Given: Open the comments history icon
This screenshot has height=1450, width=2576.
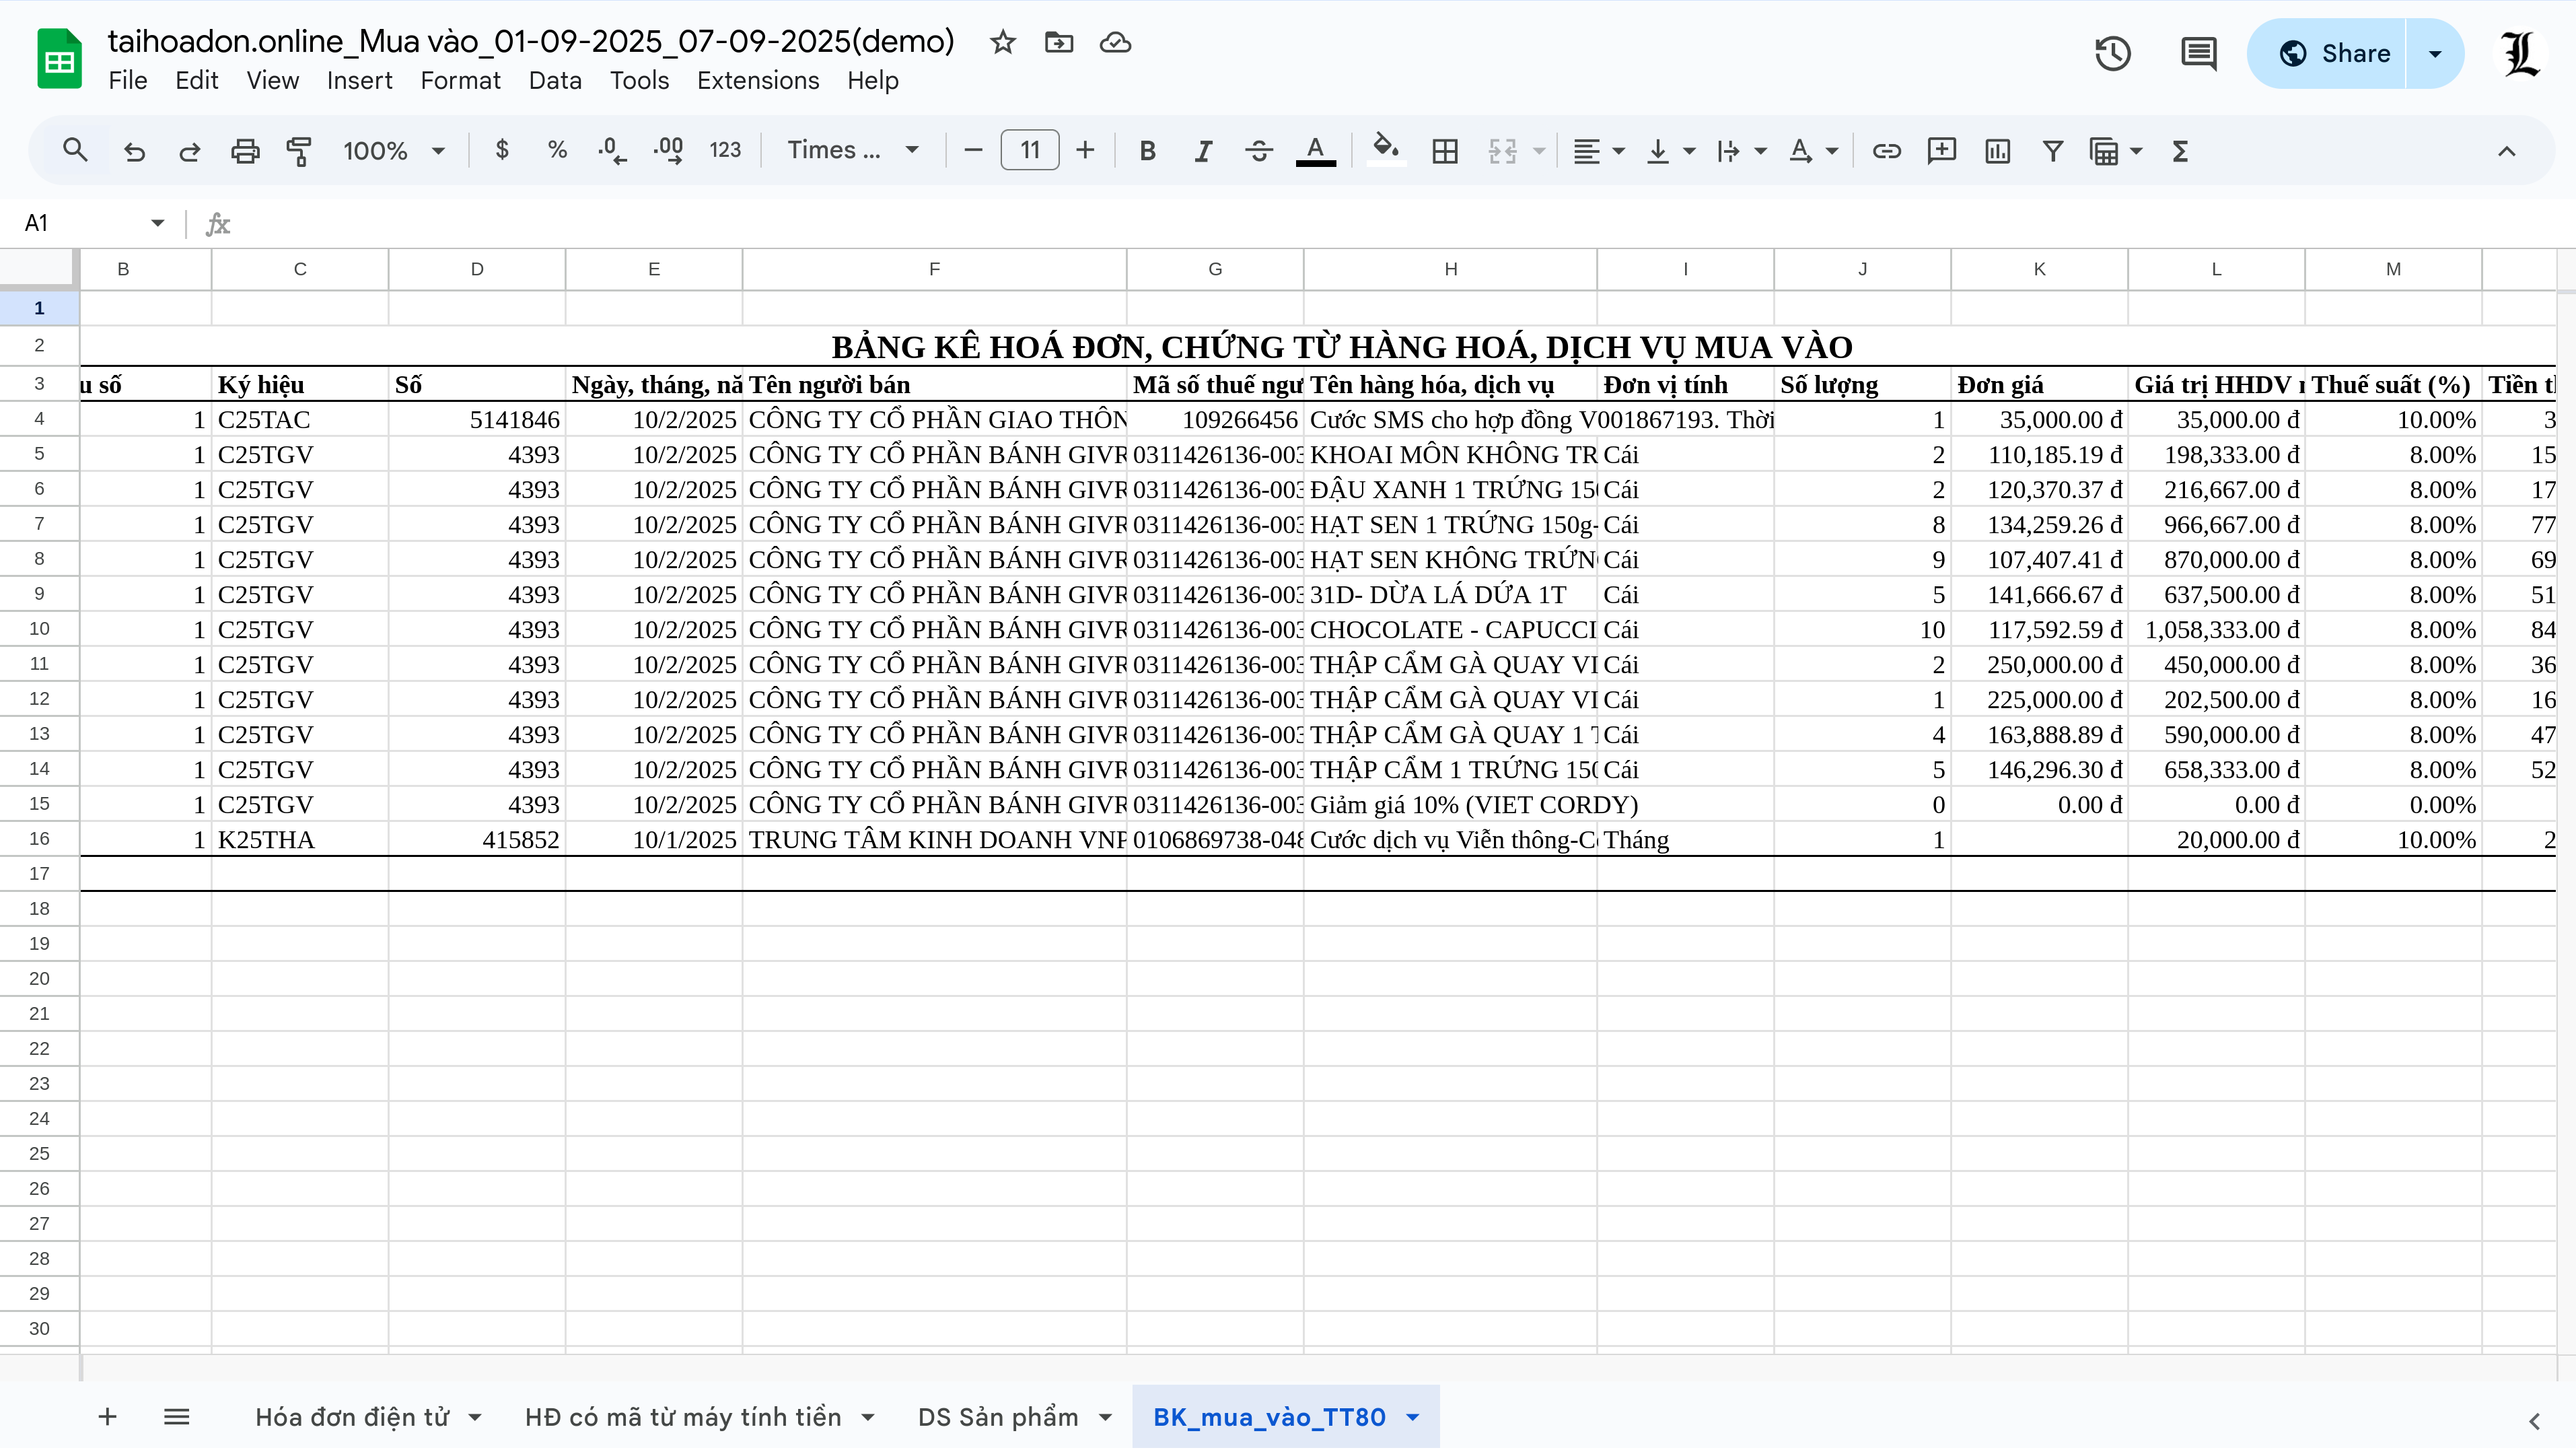Looking at the screenshot, I should tap(2198, 53).
